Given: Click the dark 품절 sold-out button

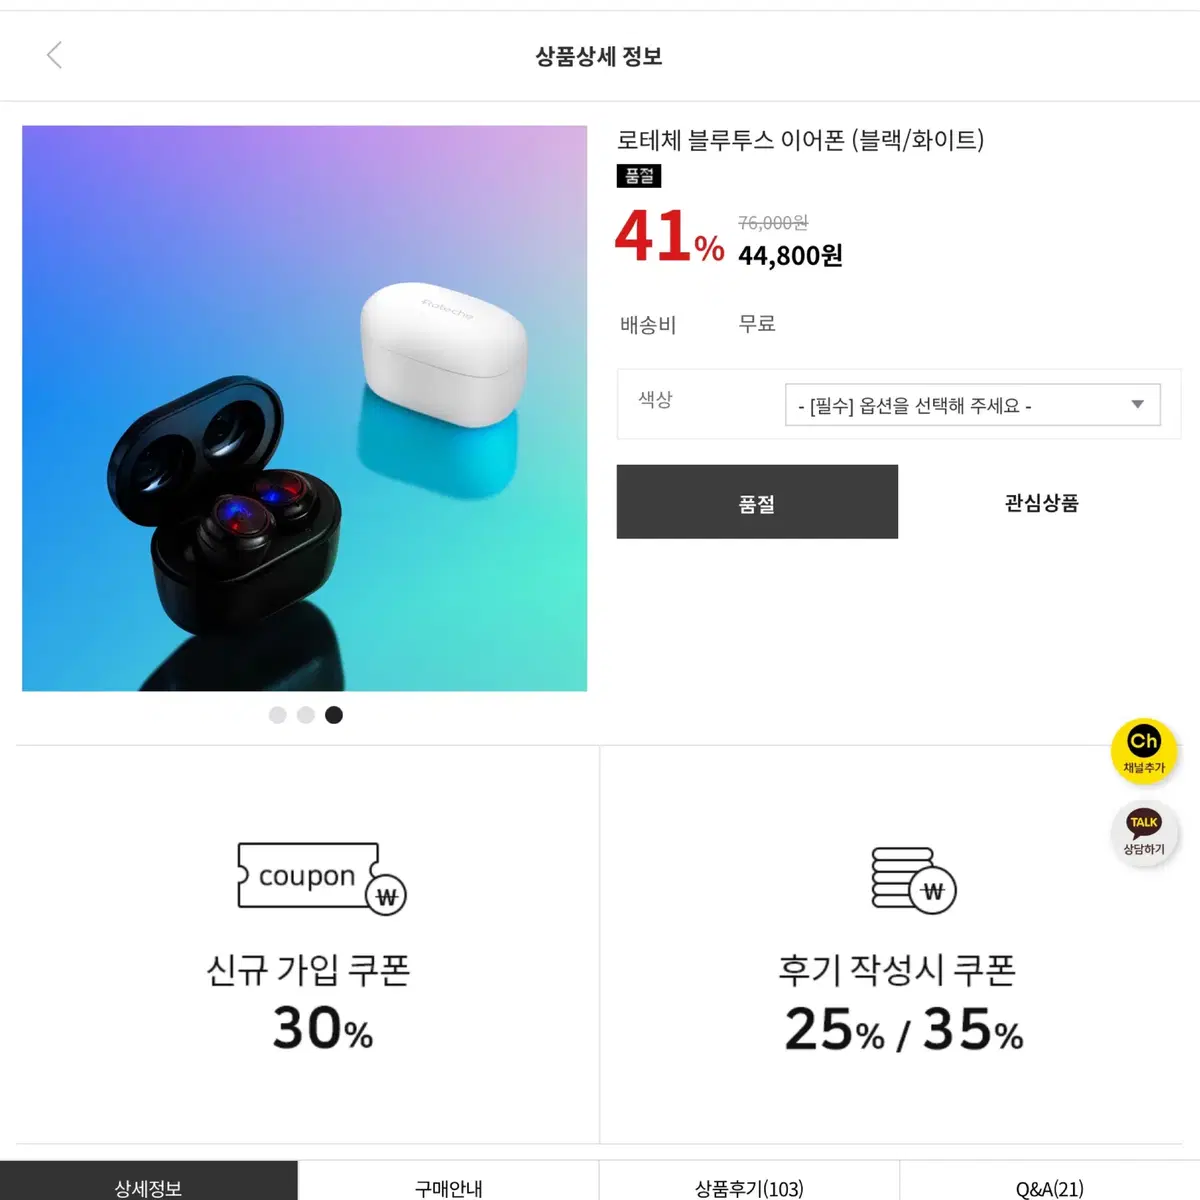Looking at the screenshot, I should (x=757, y=502).
